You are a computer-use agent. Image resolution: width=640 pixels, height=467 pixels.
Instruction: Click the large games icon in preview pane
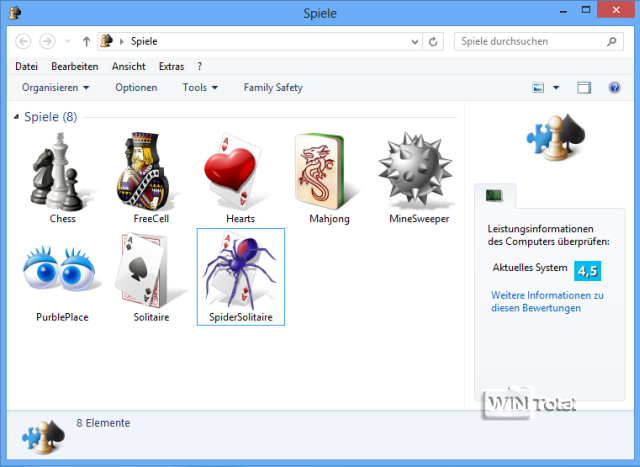[556, 136]
